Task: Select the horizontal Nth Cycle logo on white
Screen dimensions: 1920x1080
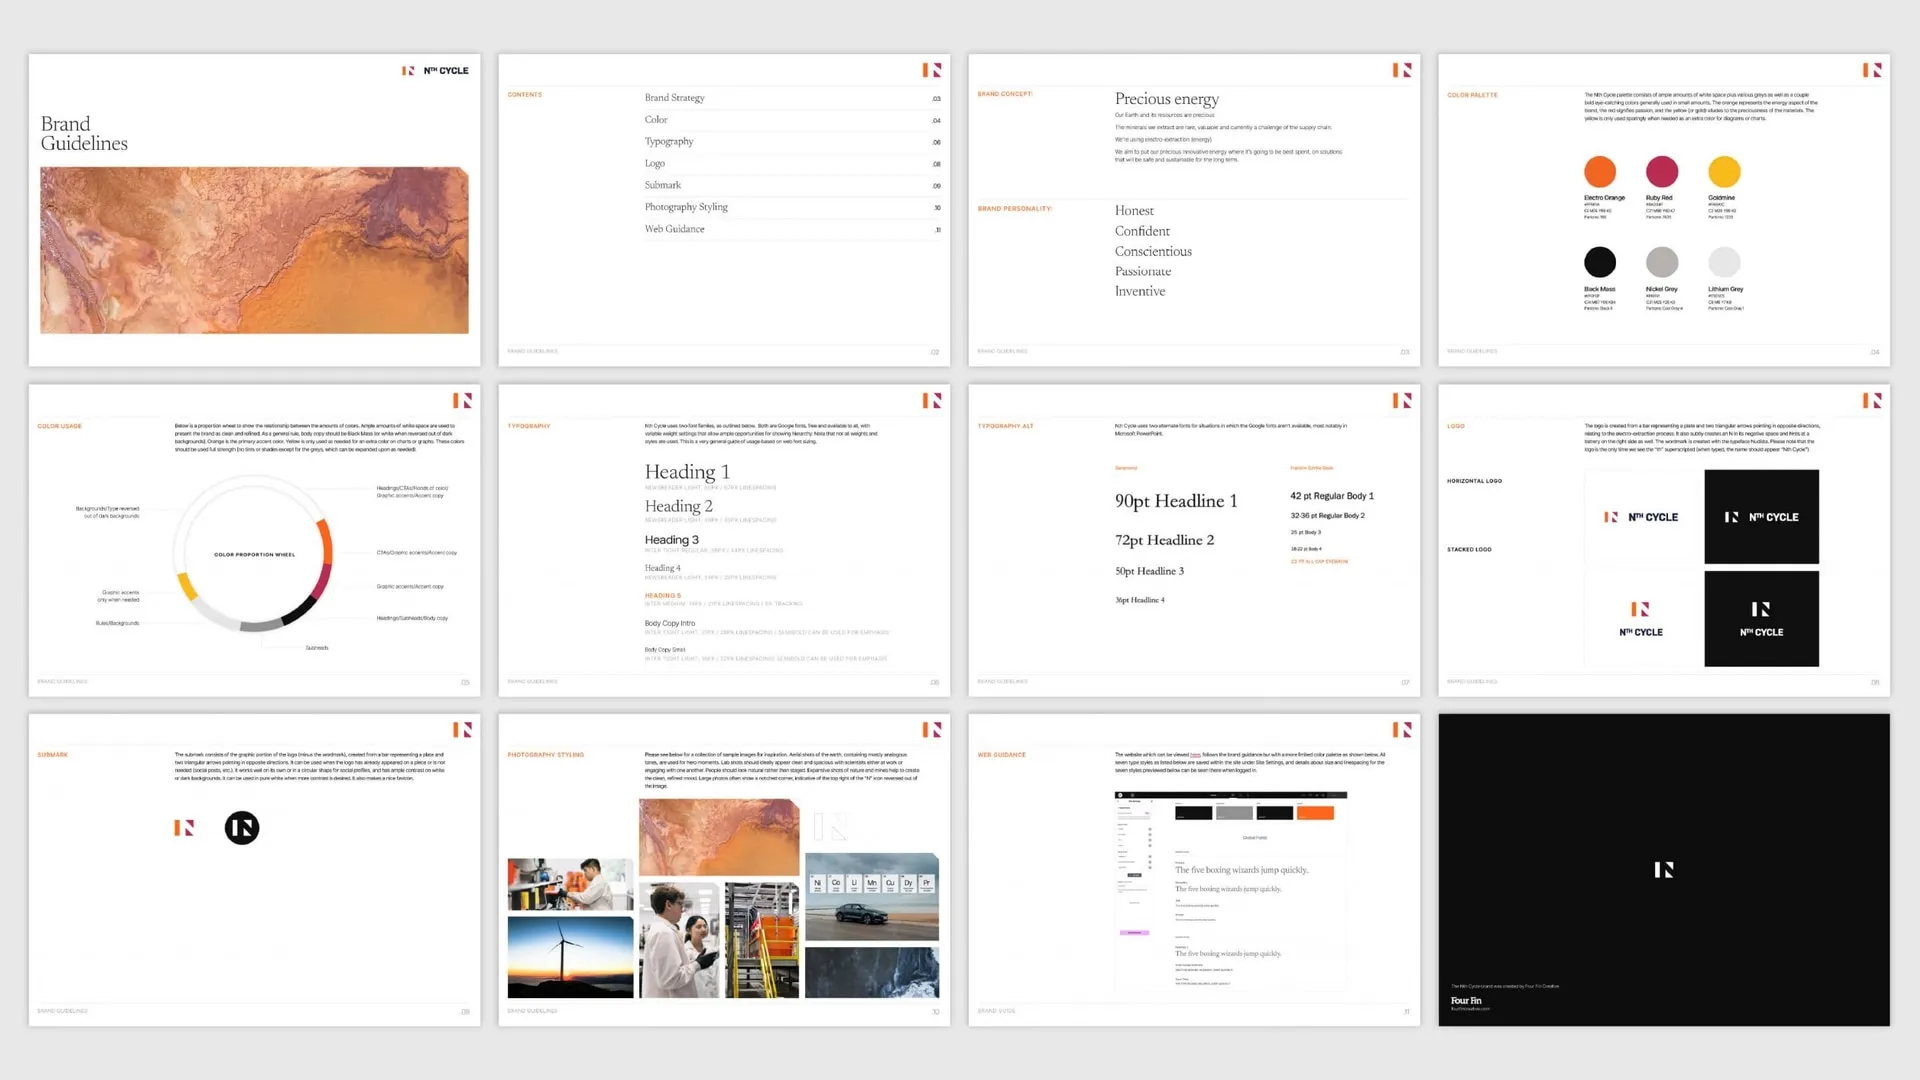Action: pyautogui.click(x=1641, y=517)
